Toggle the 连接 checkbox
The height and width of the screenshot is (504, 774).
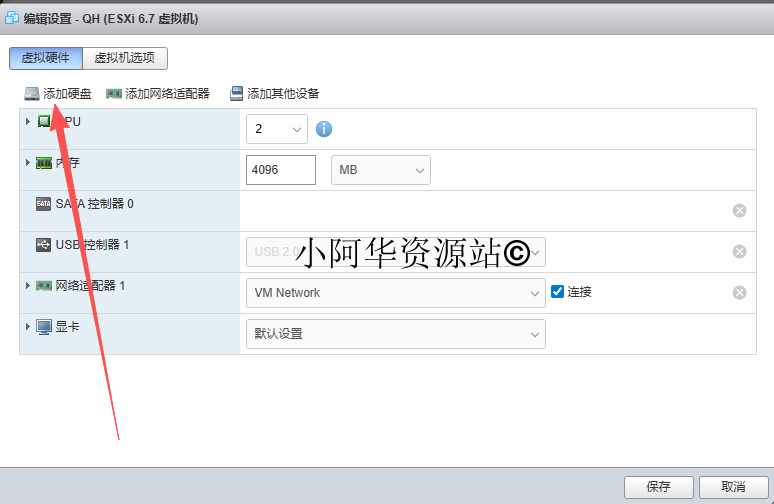pyautogui.click(x=557, y=291)
